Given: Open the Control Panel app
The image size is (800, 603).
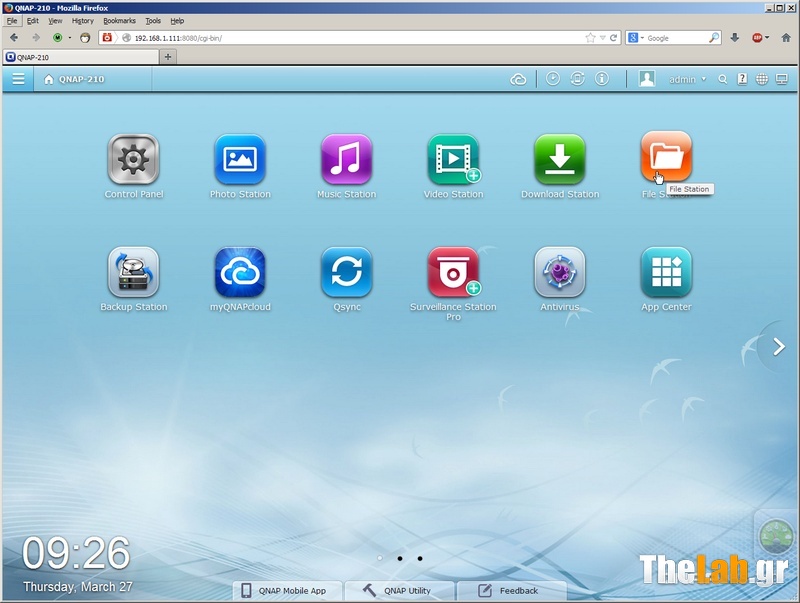Looking at the screenshot, I should (x=133, y=159).
